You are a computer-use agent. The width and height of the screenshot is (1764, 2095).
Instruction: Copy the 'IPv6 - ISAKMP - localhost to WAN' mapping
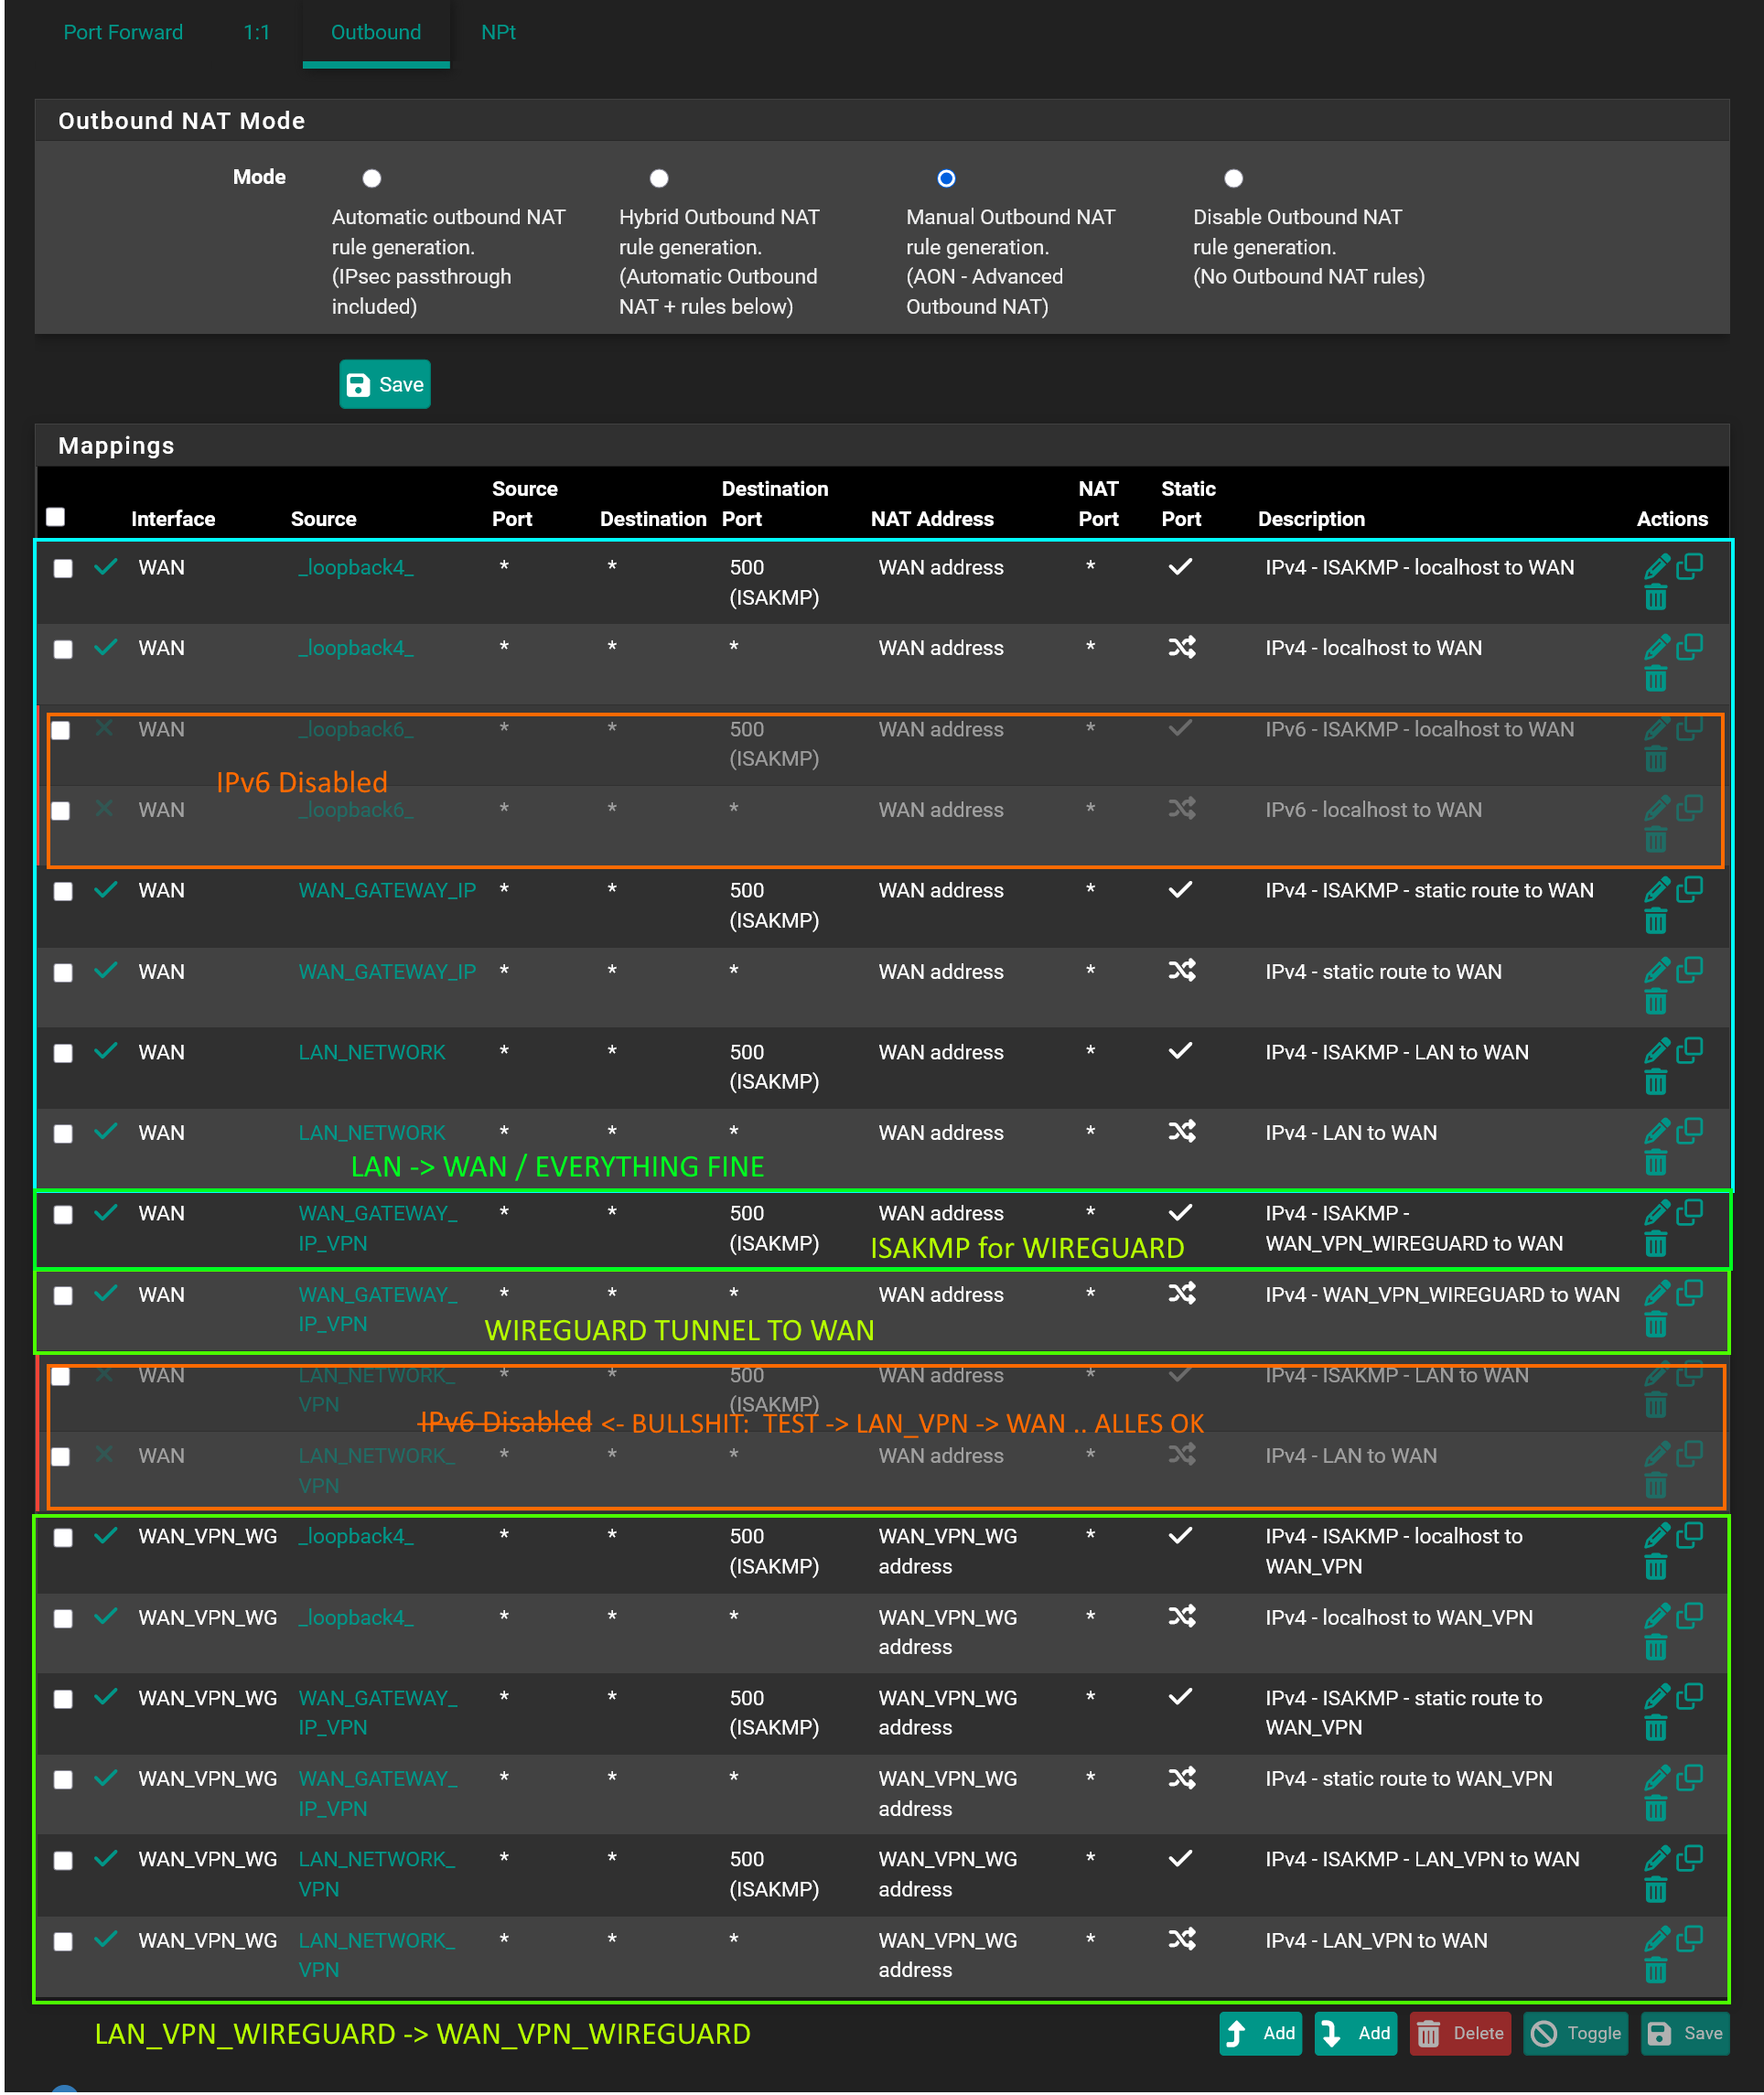(x=1689, y=729)
